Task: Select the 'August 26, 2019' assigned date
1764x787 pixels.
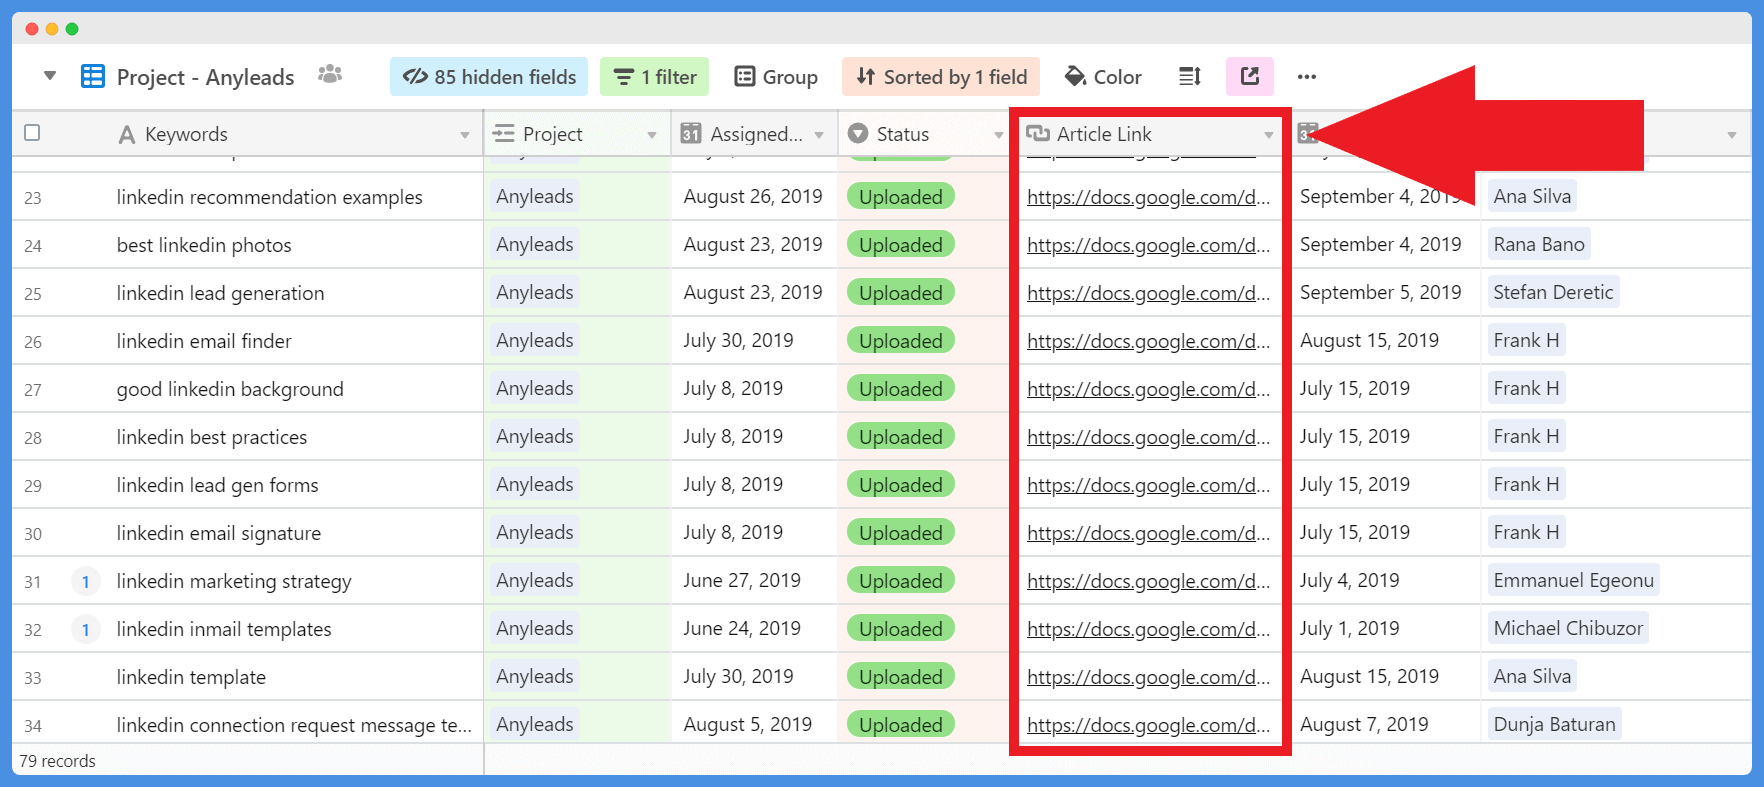Action: (x=753, y=197)
